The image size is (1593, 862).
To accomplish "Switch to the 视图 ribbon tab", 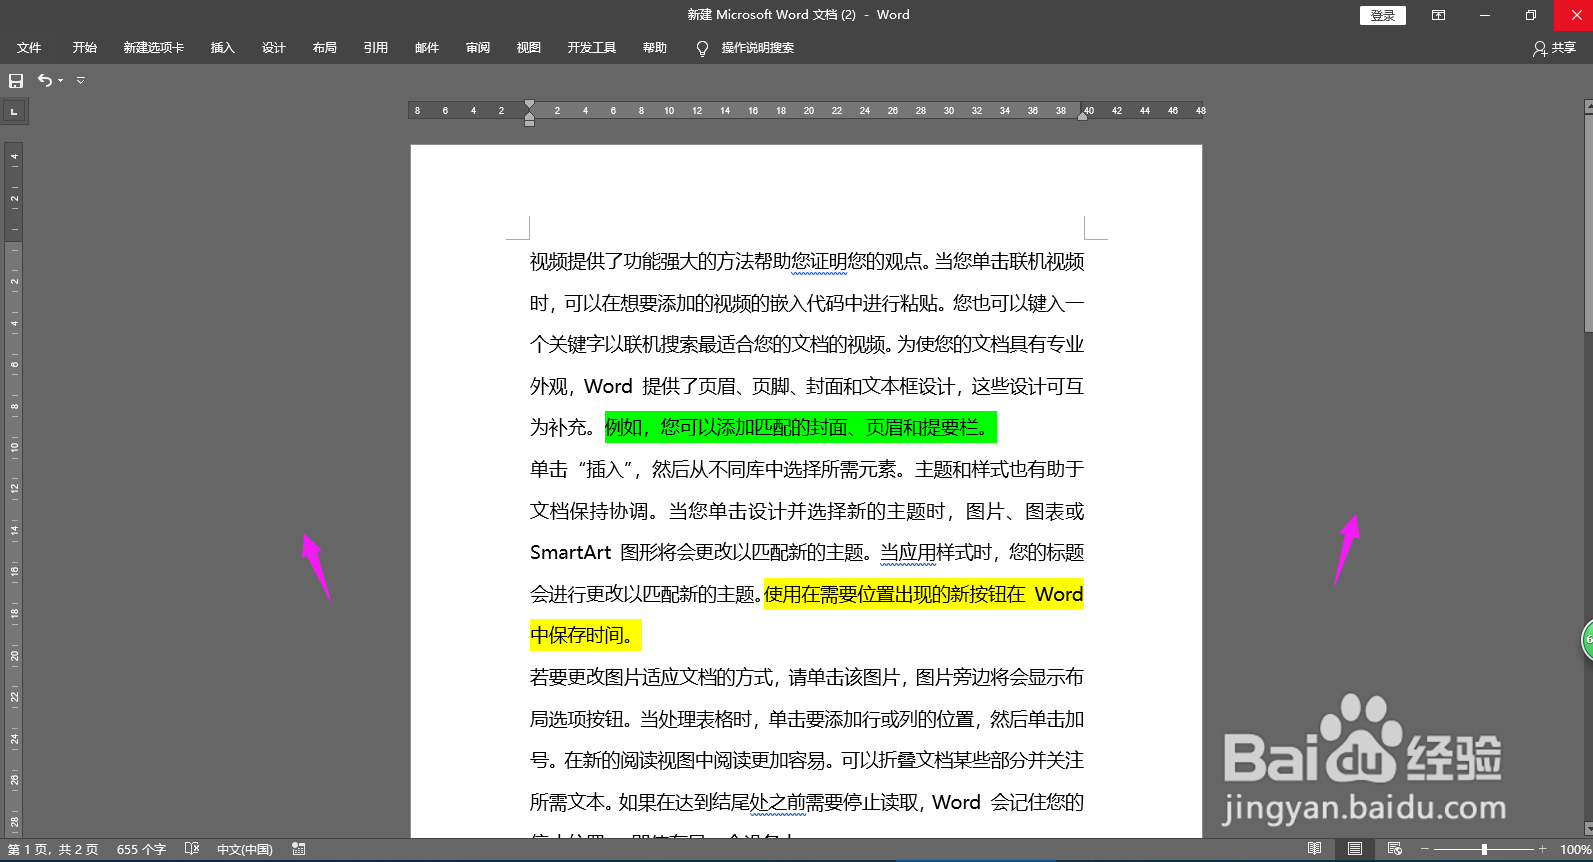I will pyautogui.click(x=529, y=48).
